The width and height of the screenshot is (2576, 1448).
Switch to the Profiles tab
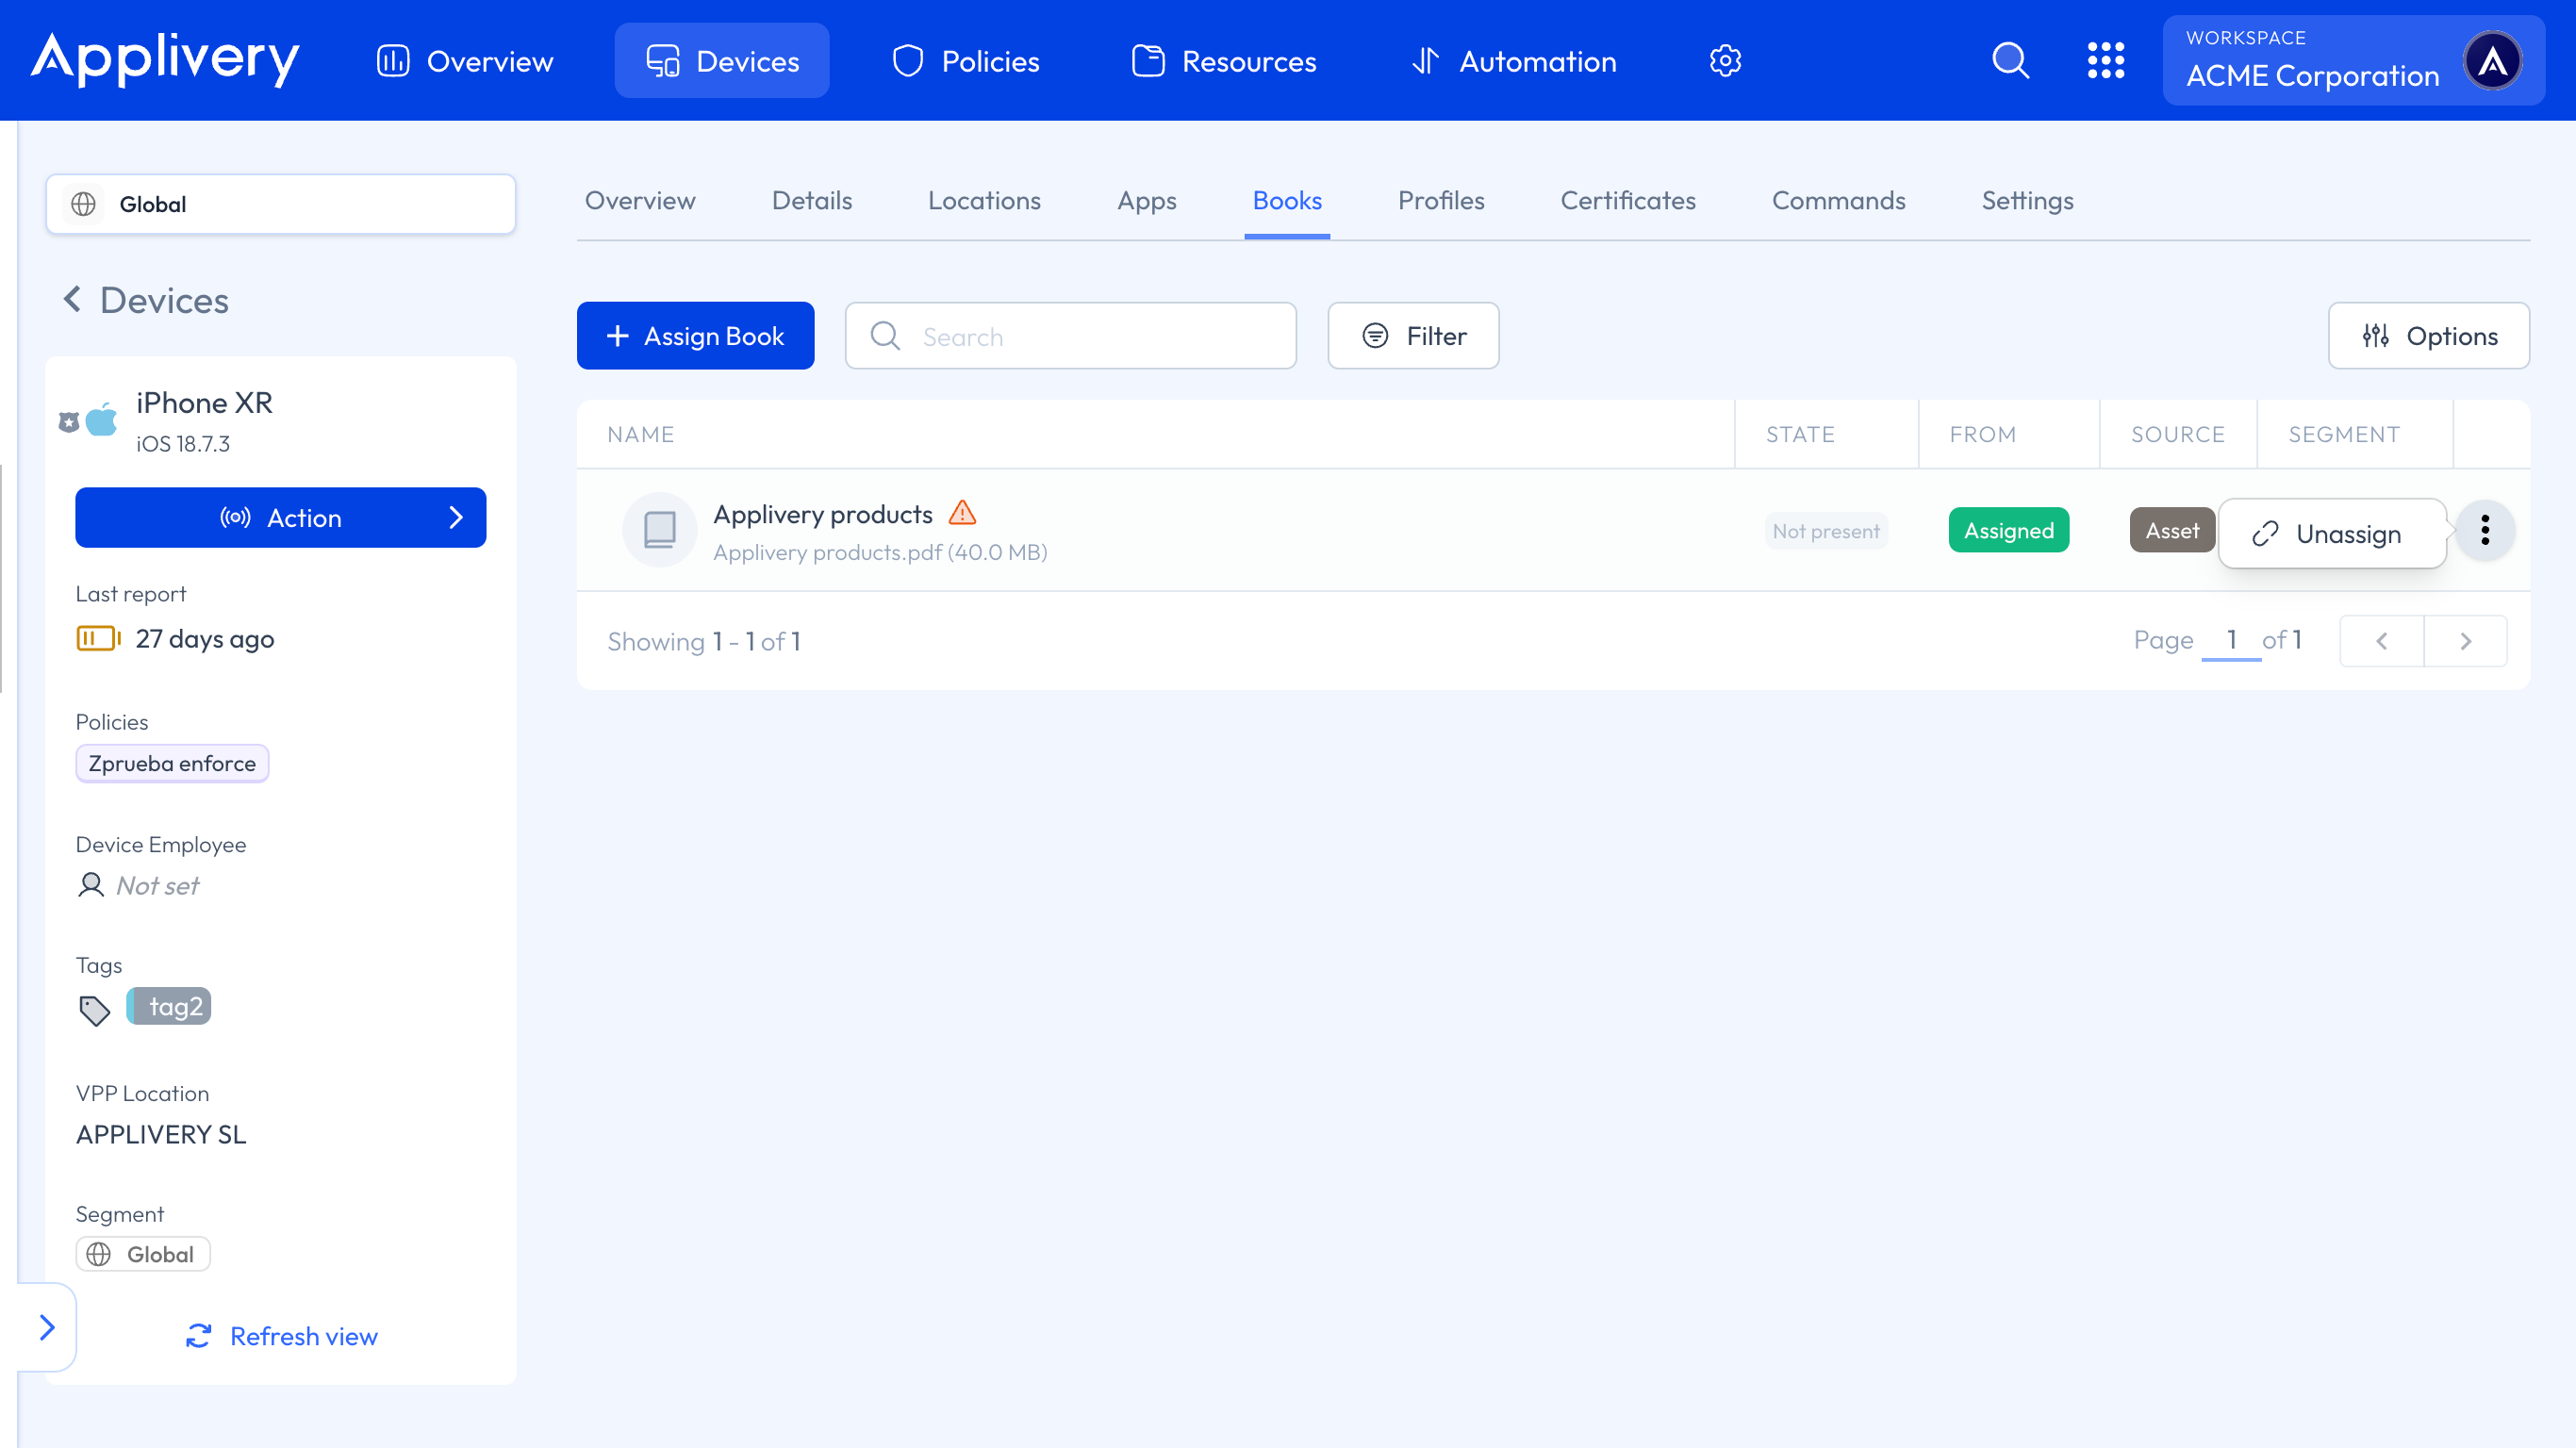(x=1440, y=201)
